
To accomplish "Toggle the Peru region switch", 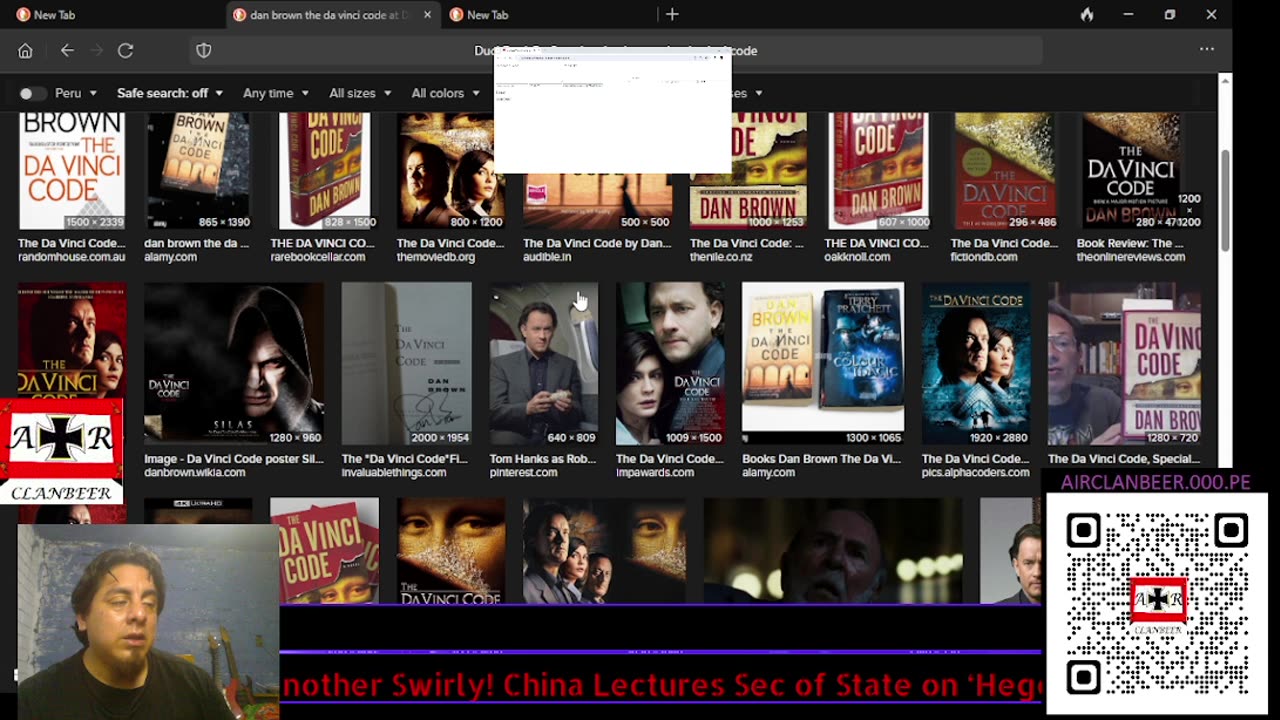I will 33,93.
